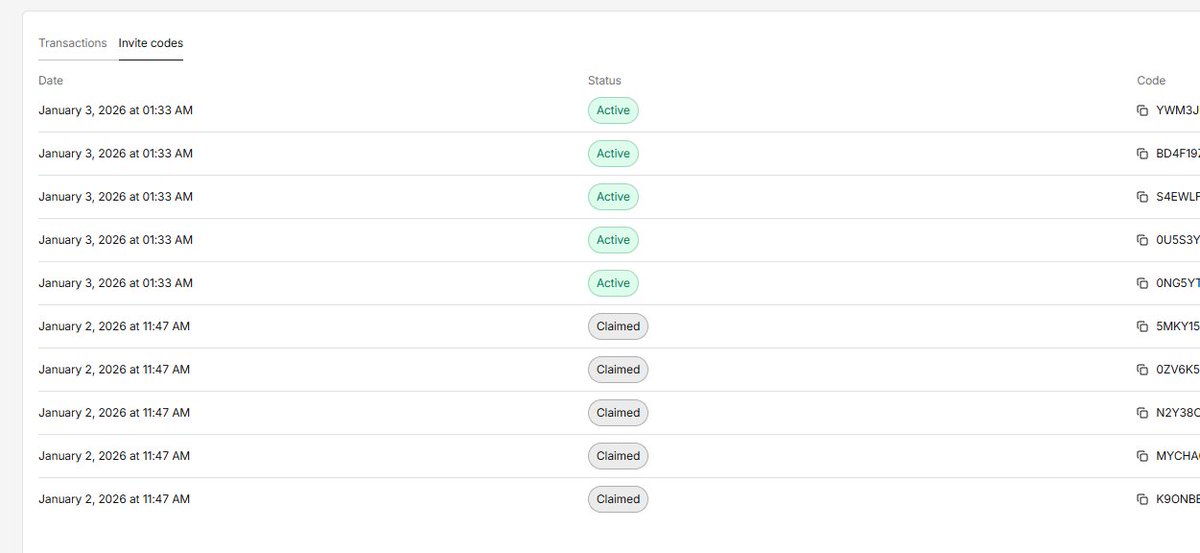The width and height of the screenshot is (1200, 553).
Task: Click the Claimed badge for code N2Y38
Action: pos(618,412)
